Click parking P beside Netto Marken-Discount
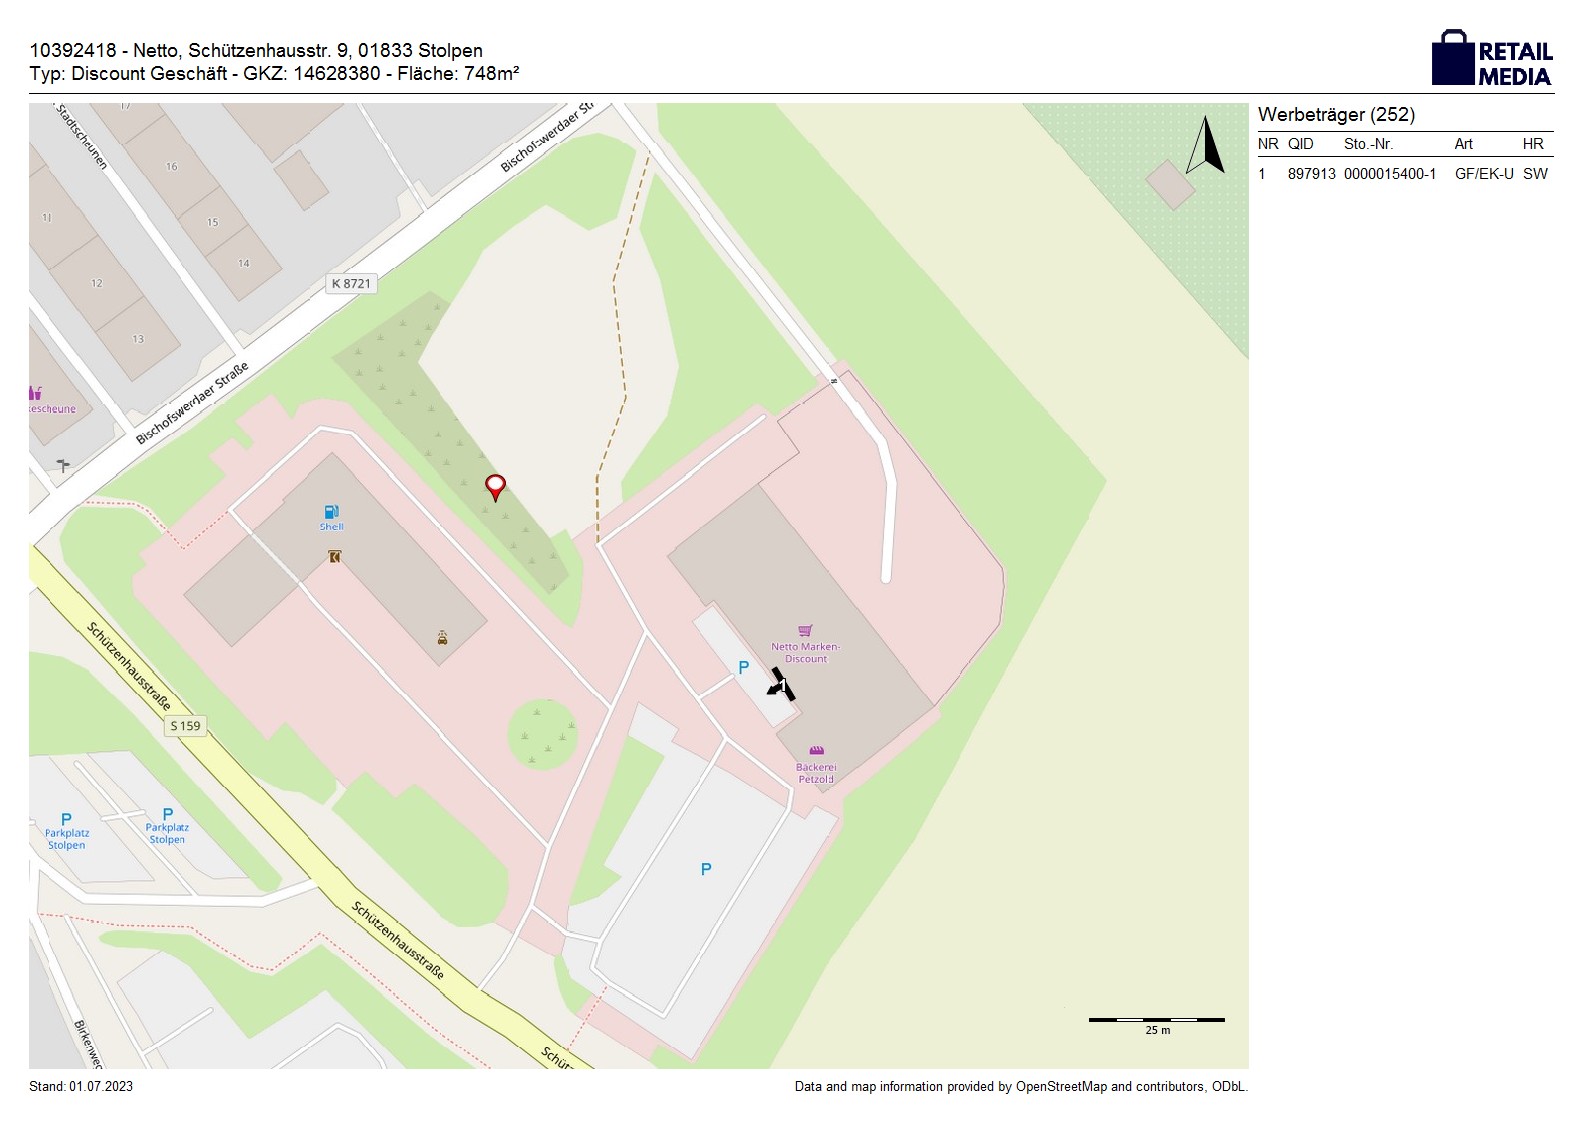Screen dimensions: 1587x1123 [743, 668]
